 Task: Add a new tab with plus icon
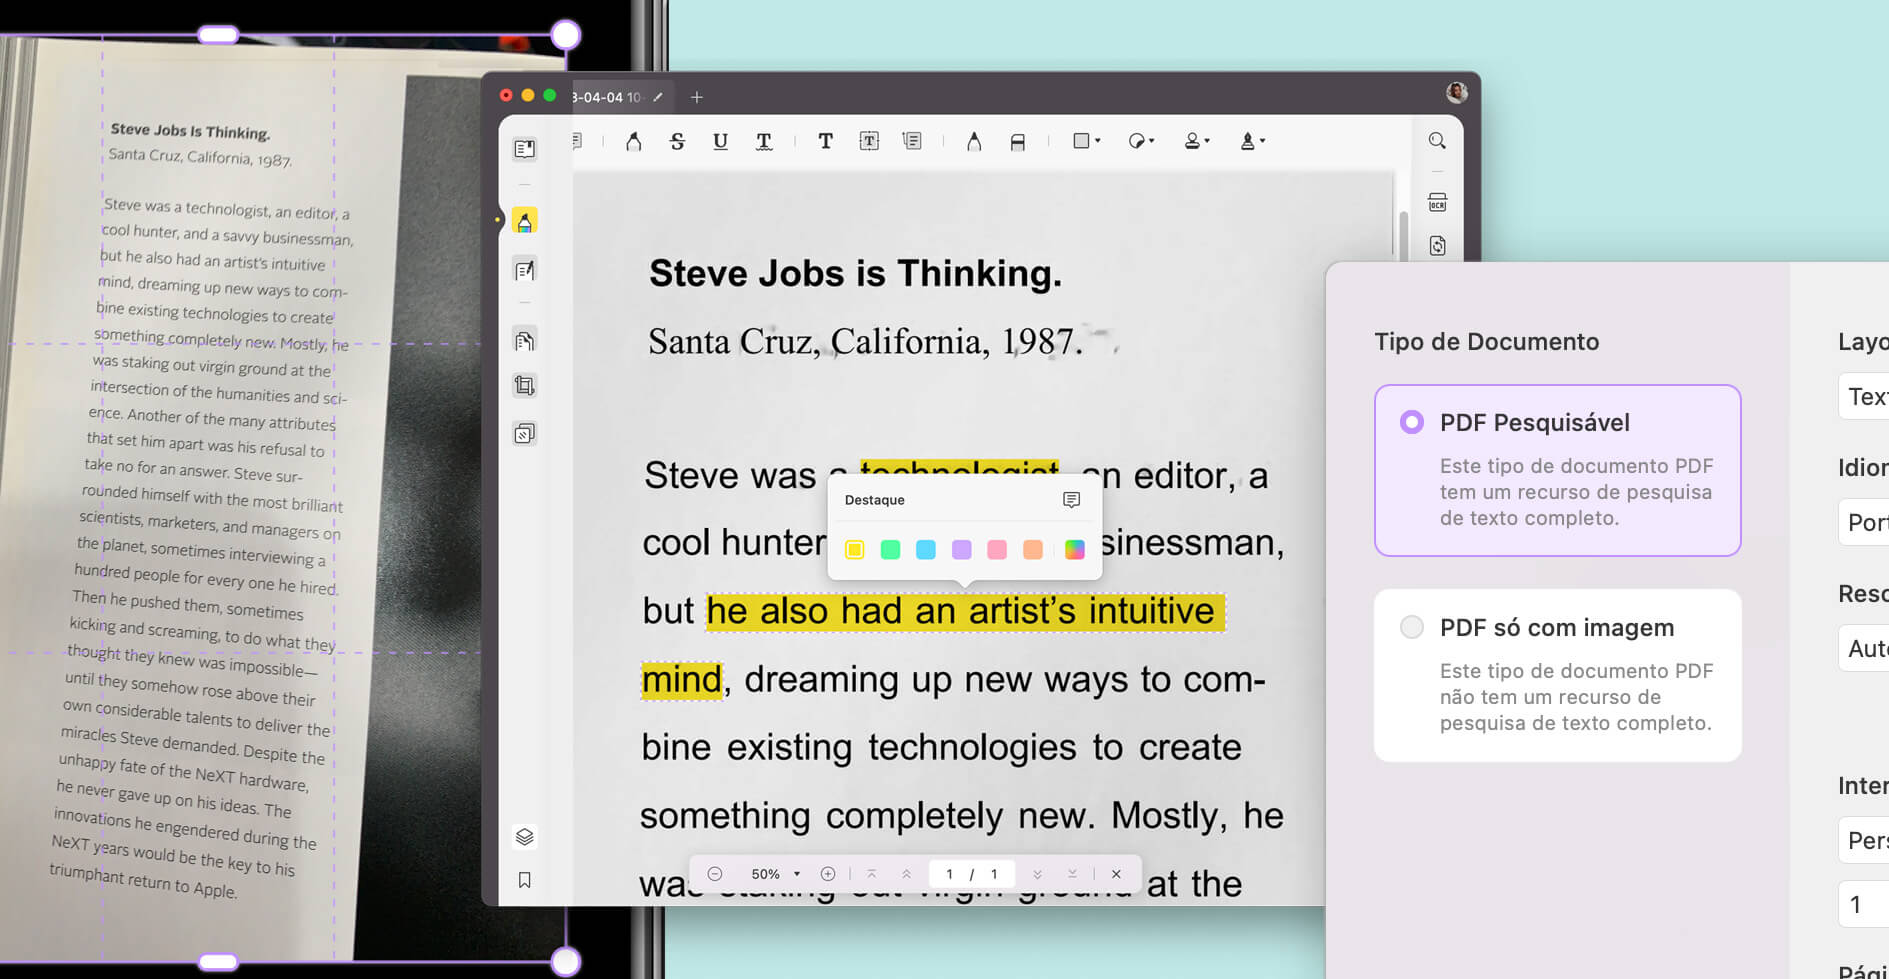click(697, 97)
